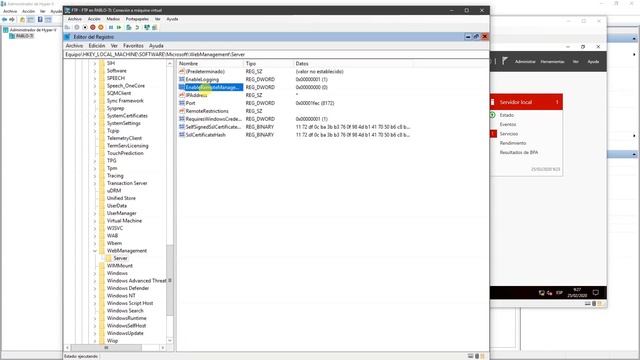Click the VM Turn Off toolbar icon
640x360 pixels.
[85, 27]
